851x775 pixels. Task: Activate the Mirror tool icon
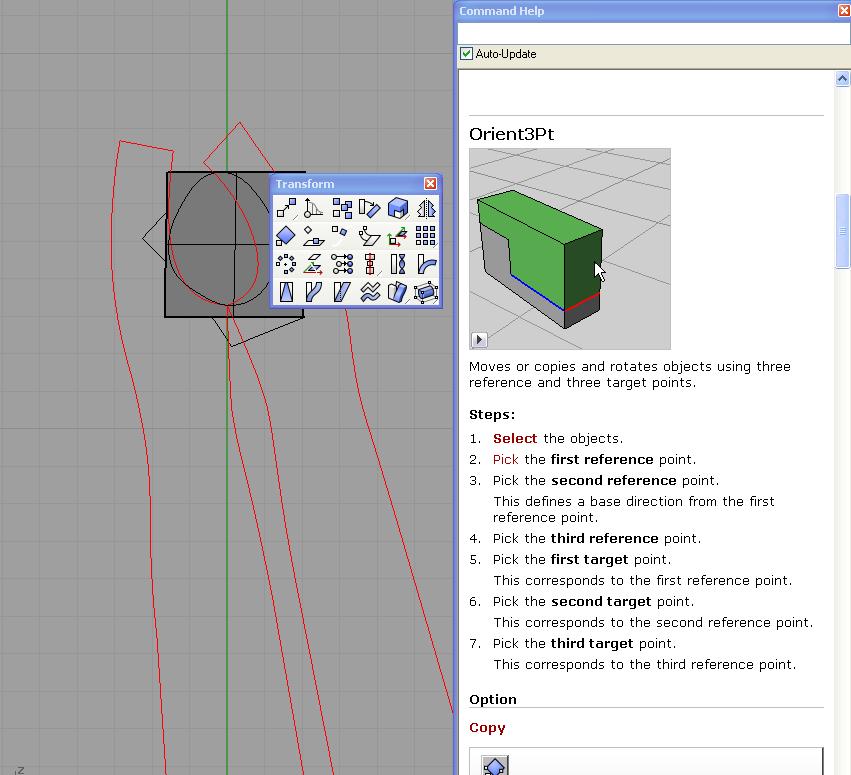426,208
